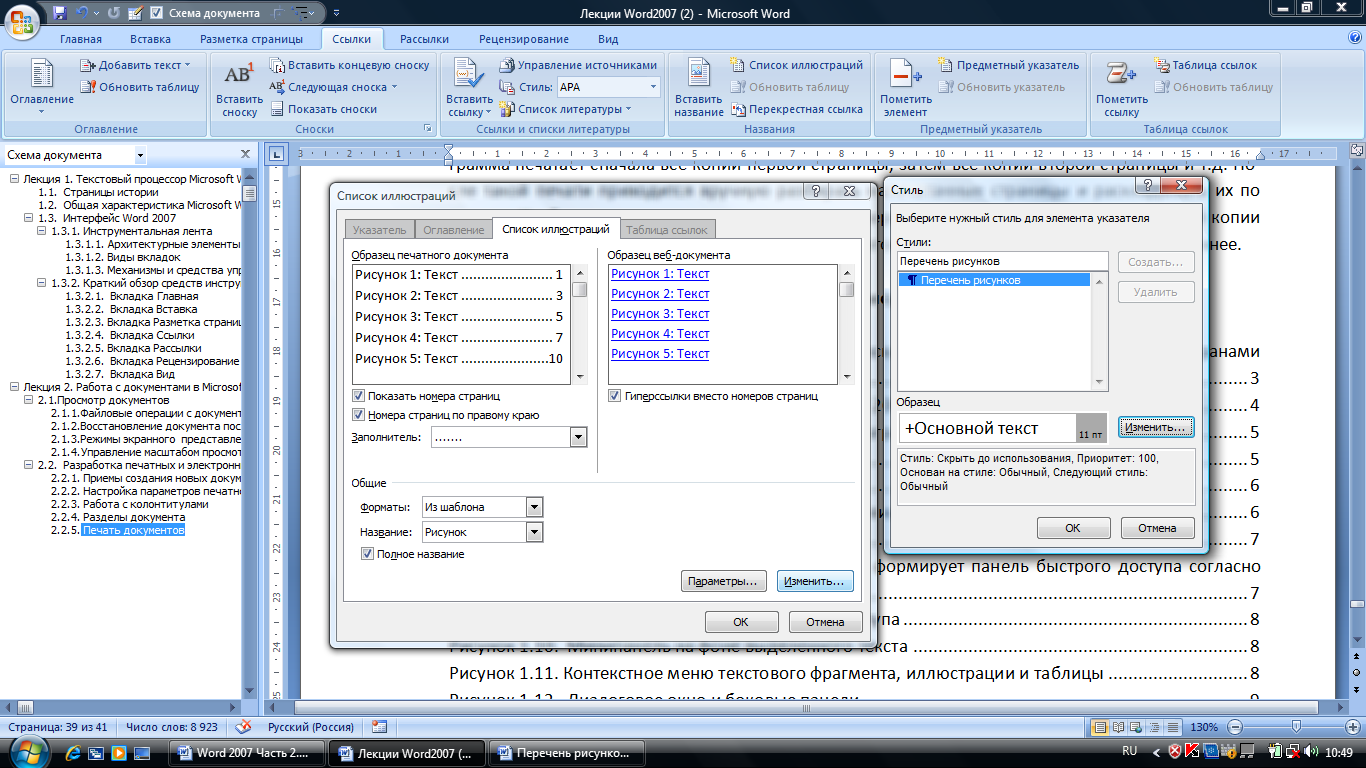
Task: Click Отмена in Список иллюстраций dialog
Action: [x=825, y=622]
